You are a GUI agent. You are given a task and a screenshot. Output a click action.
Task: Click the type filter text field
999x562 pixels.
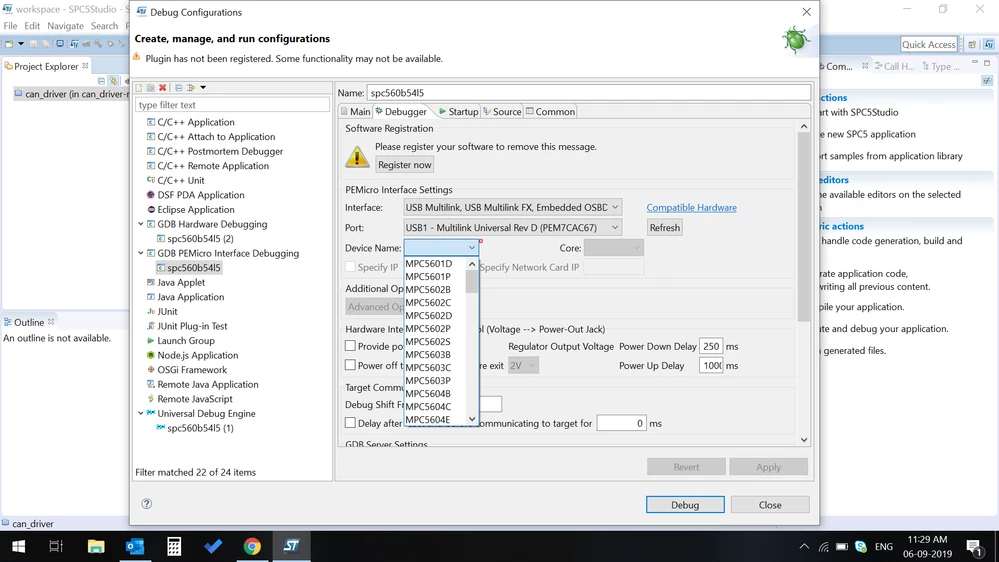(233, 105)
